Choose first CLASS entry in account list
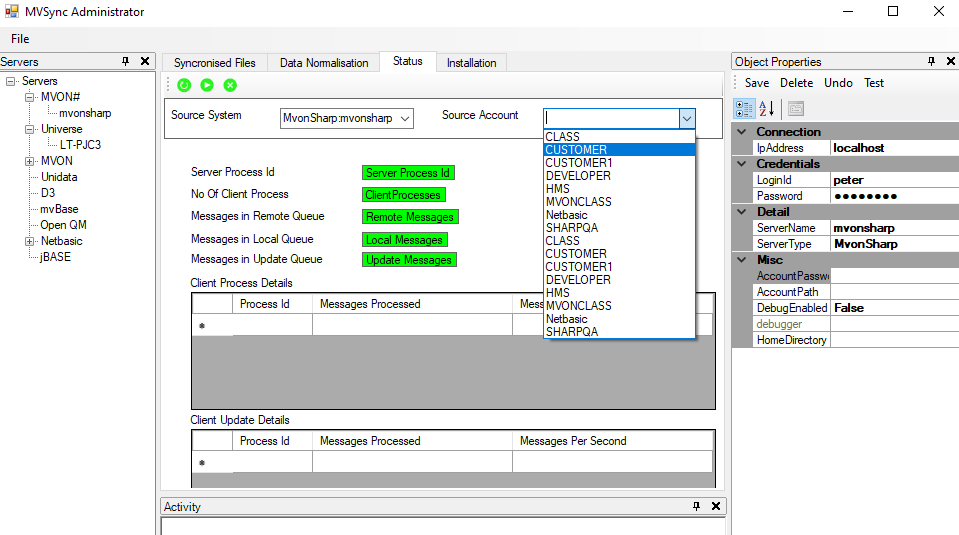Screen dimensions: 959x535 coord(620,137)
